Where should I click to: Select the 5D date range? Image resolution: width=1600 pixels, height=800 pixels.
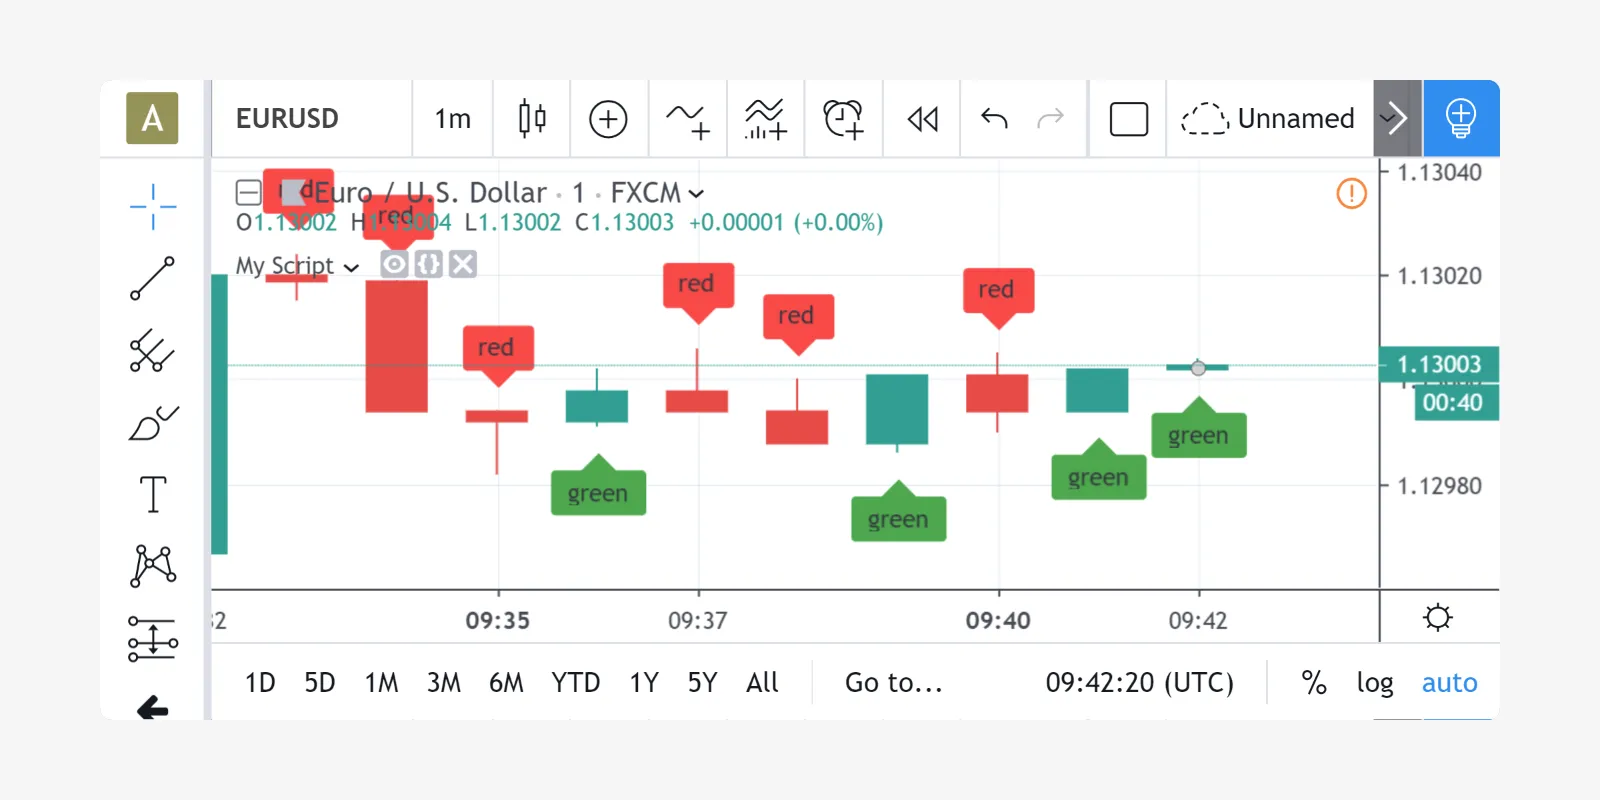point(320,683)
